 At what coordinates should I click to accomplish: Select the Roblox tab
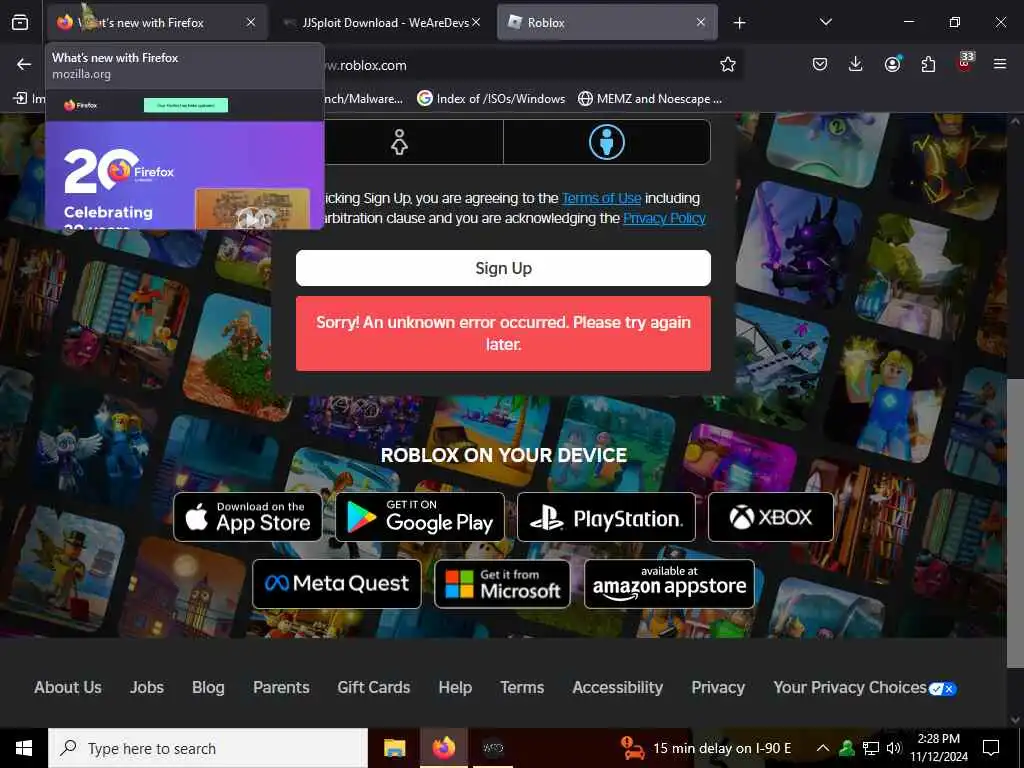pos(607,23)
